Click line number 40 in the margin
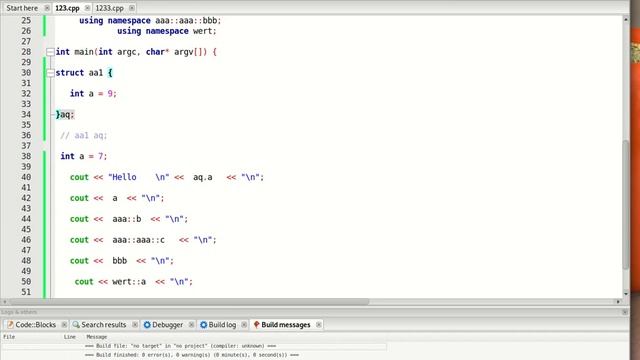 pos(26,177)
